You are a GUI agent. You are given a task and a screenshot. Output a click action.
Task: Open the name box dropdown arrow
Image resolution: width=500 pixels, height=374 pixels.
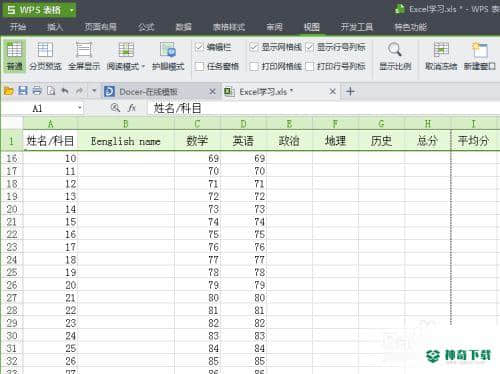click(79, 108)
